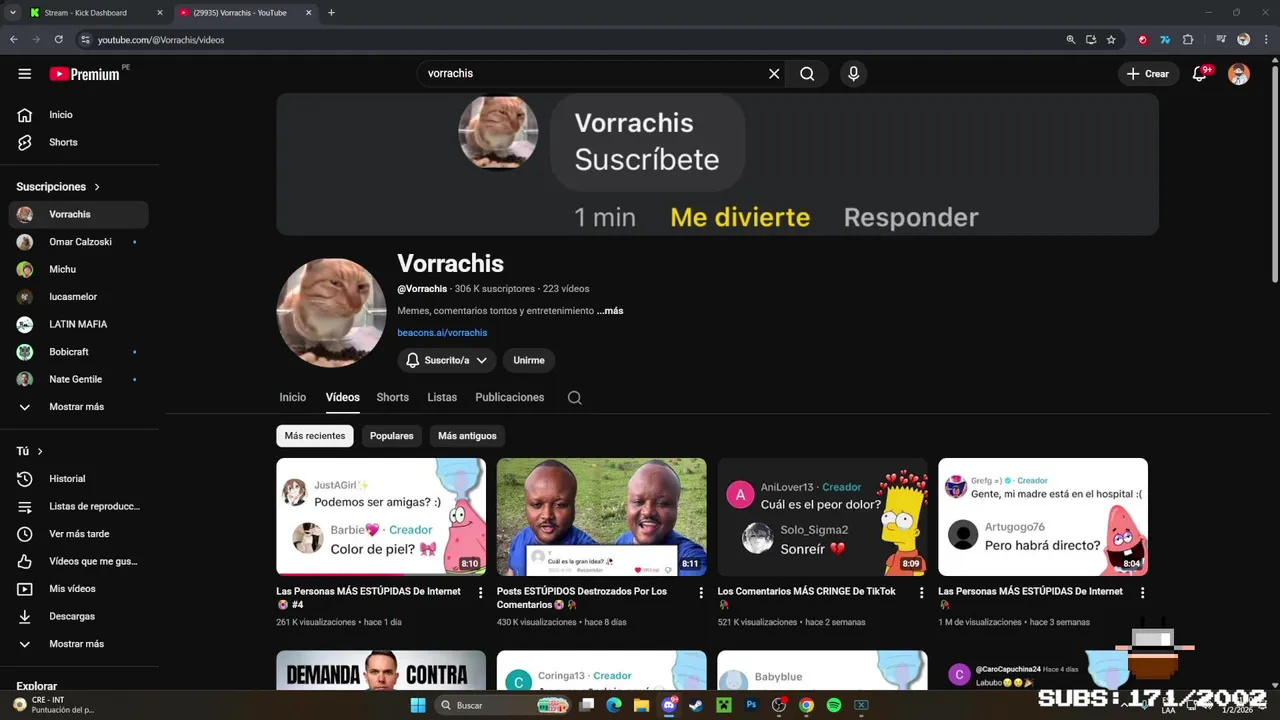The width and height of the screenshot is (1280, 720).
Task: Open Shorts from the left sidebar
Action: coord(78,142)
